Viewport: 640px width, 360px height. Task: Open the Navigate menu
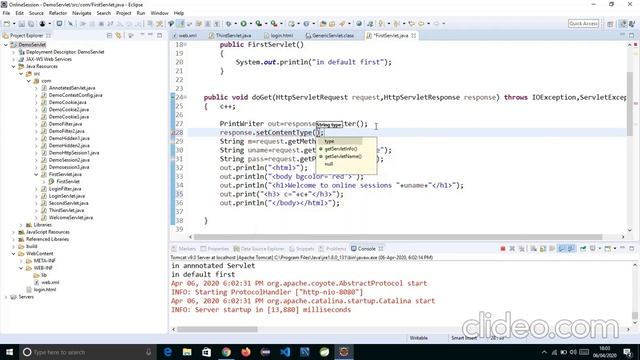[82, 13]
